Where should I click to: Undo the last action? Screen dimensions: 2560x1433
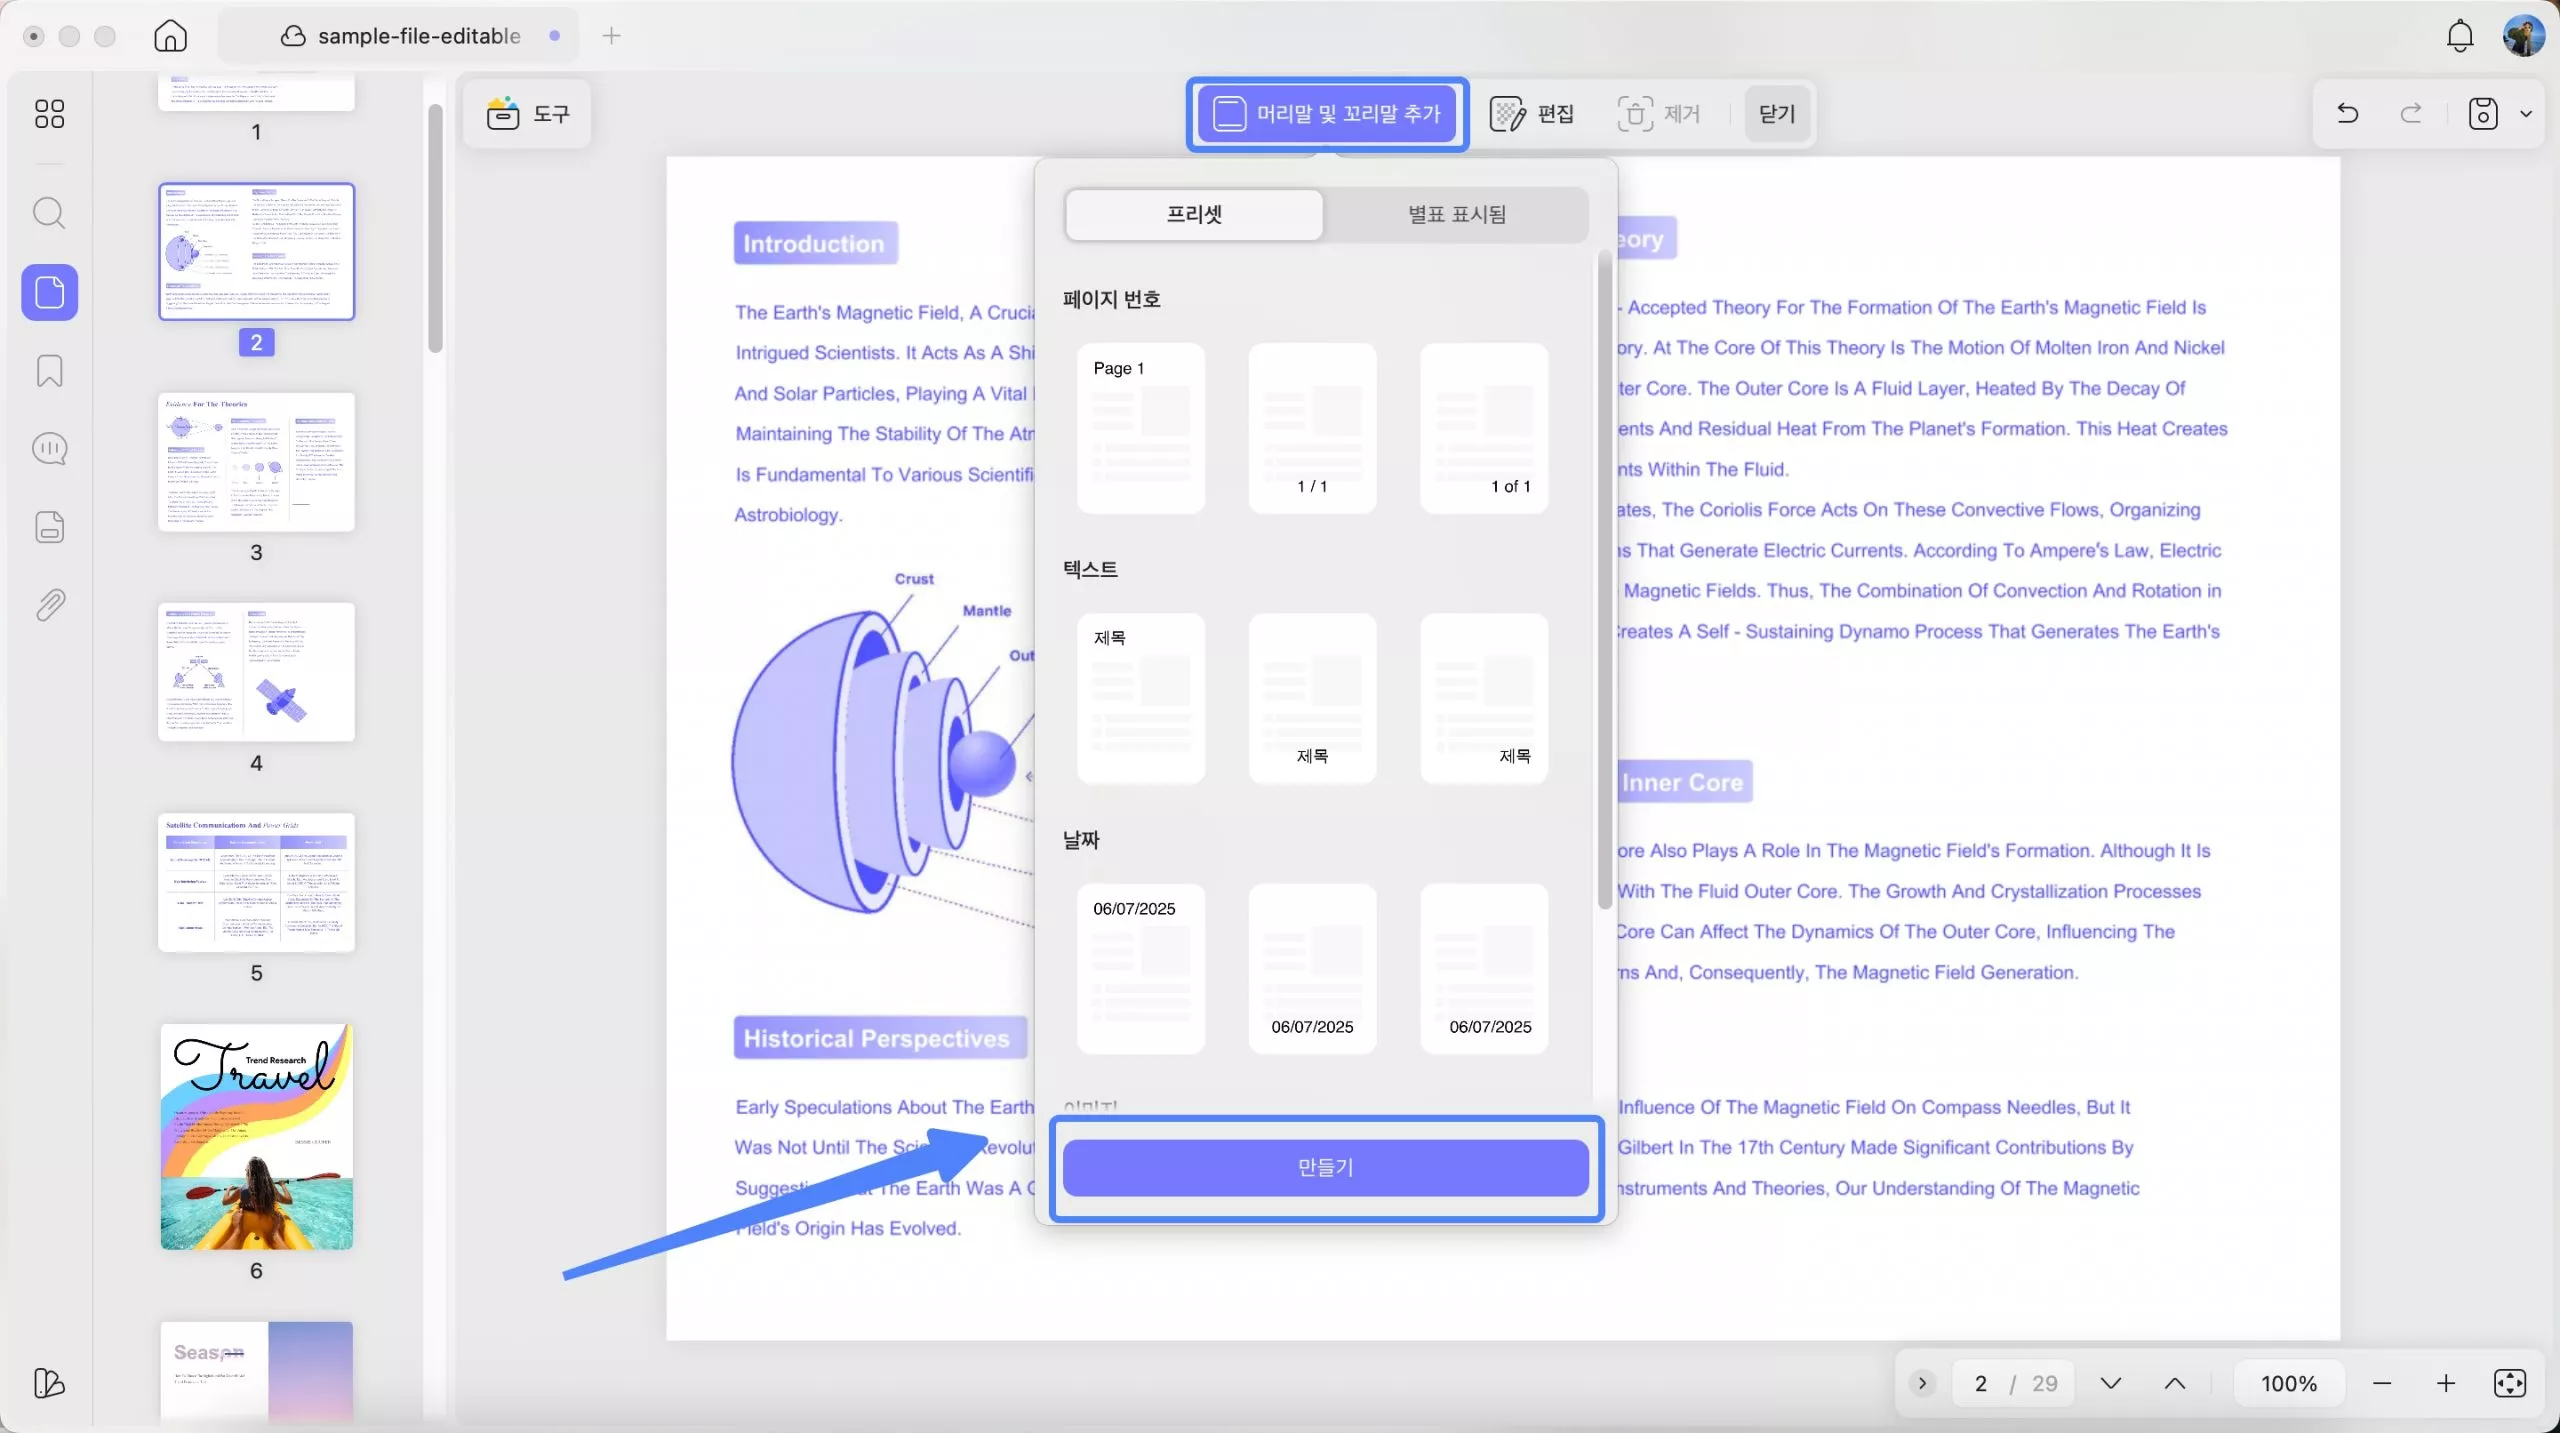click(x=2348, y=113)
